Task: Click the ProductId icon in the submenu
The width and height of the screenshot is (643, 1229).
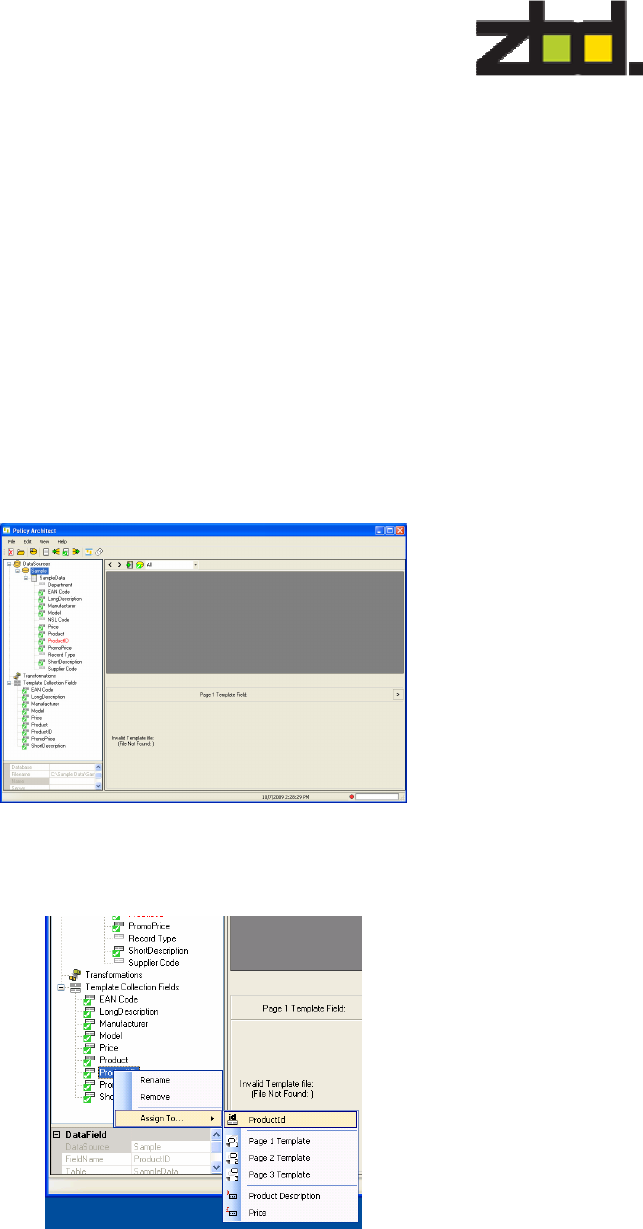Action: pyautogui.click(x=233, y=1119)
